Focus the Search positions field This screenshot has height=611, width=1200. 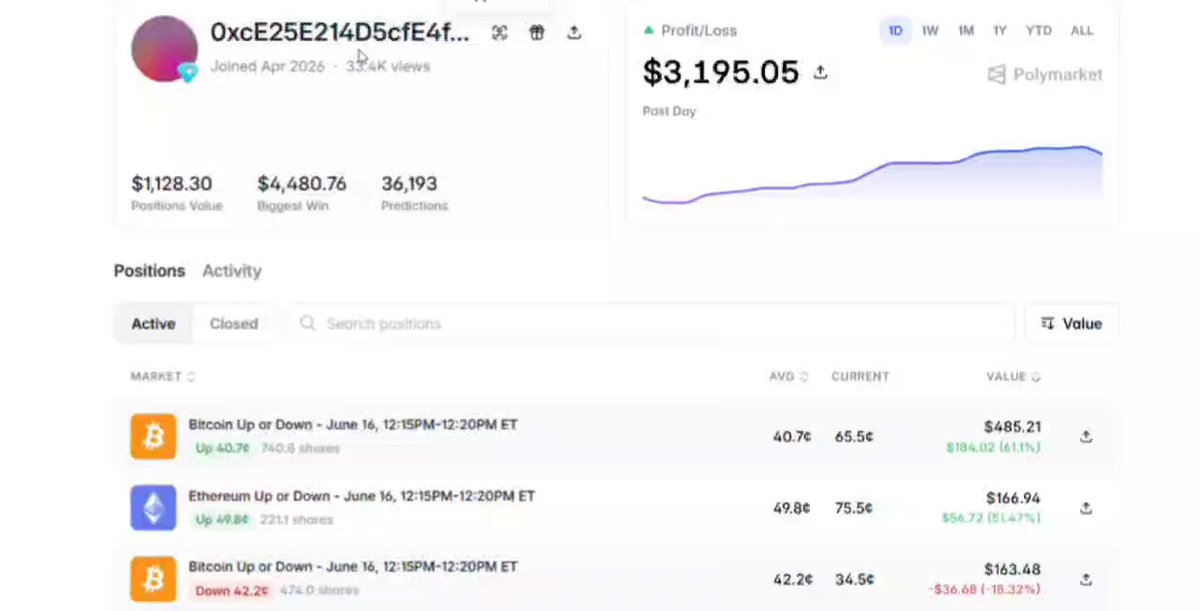(x=650, y=324)
